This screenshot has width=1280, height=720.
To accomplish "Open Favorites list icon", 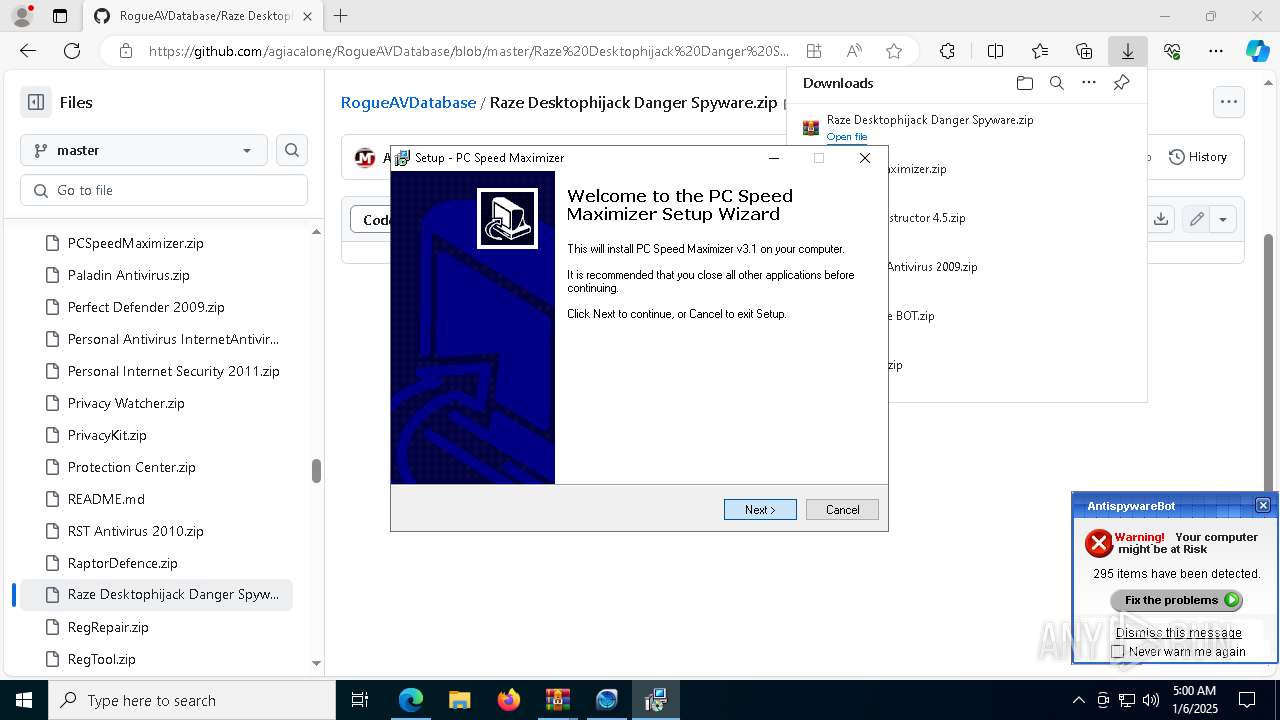I will pyautogui.click(x=1040, y=51).
